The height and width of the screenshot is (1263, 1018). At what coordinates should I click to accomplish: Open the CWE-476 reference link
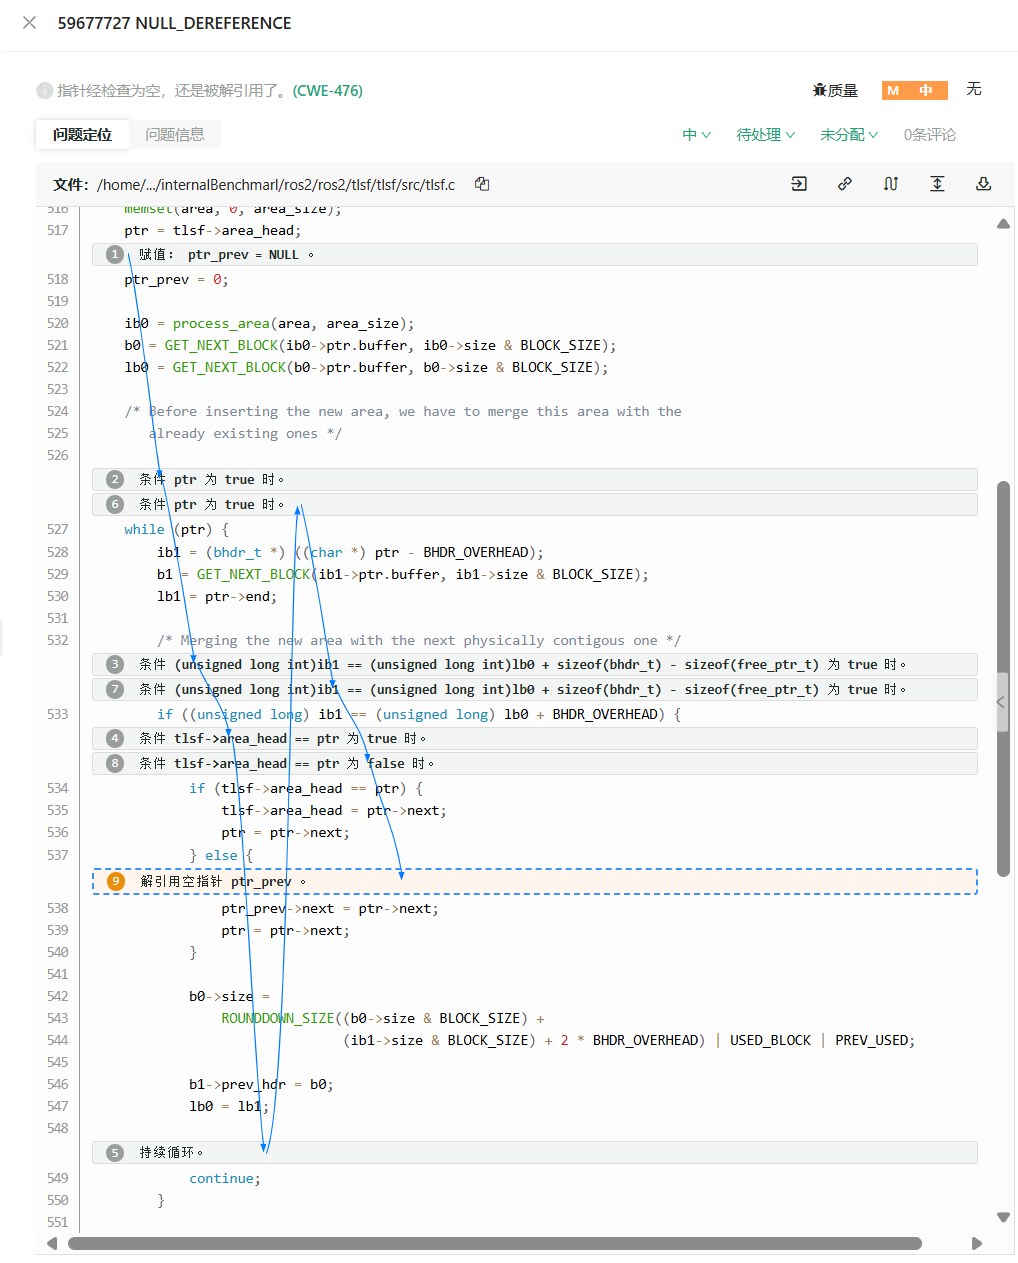pyautogui.click(x=328, y=91)
